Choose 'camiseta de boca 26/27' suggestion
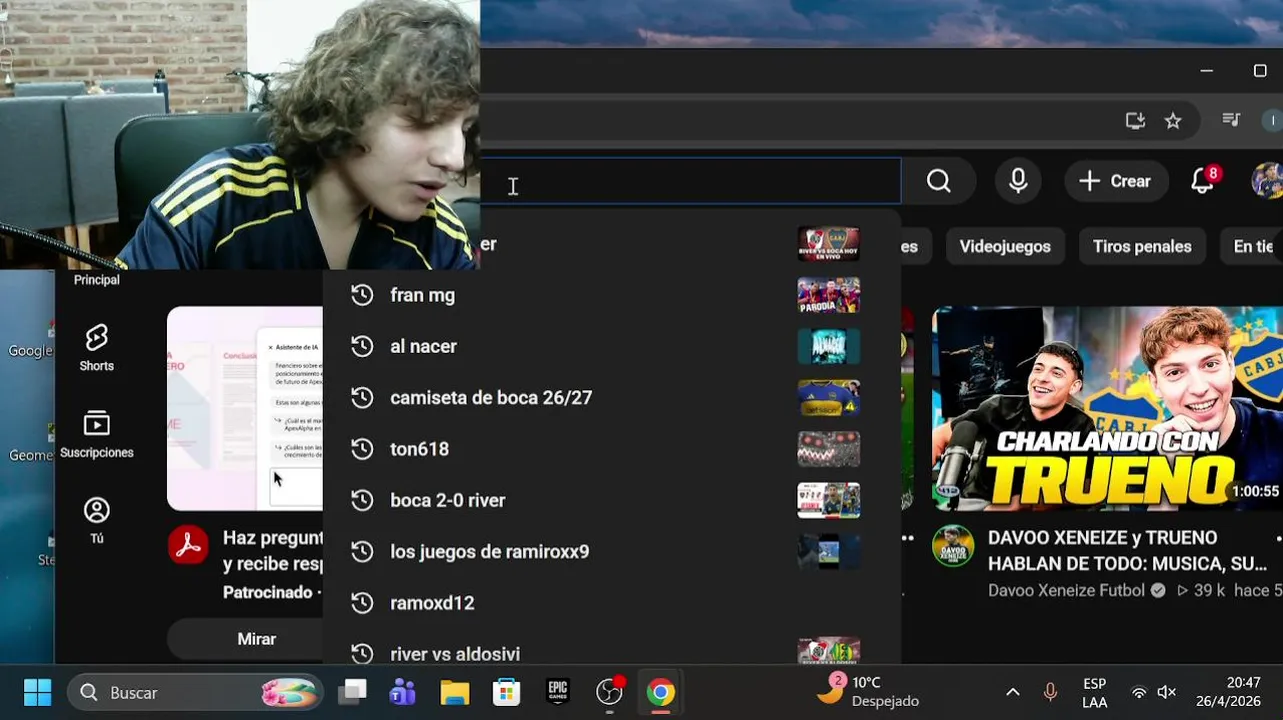 point(612,397)
